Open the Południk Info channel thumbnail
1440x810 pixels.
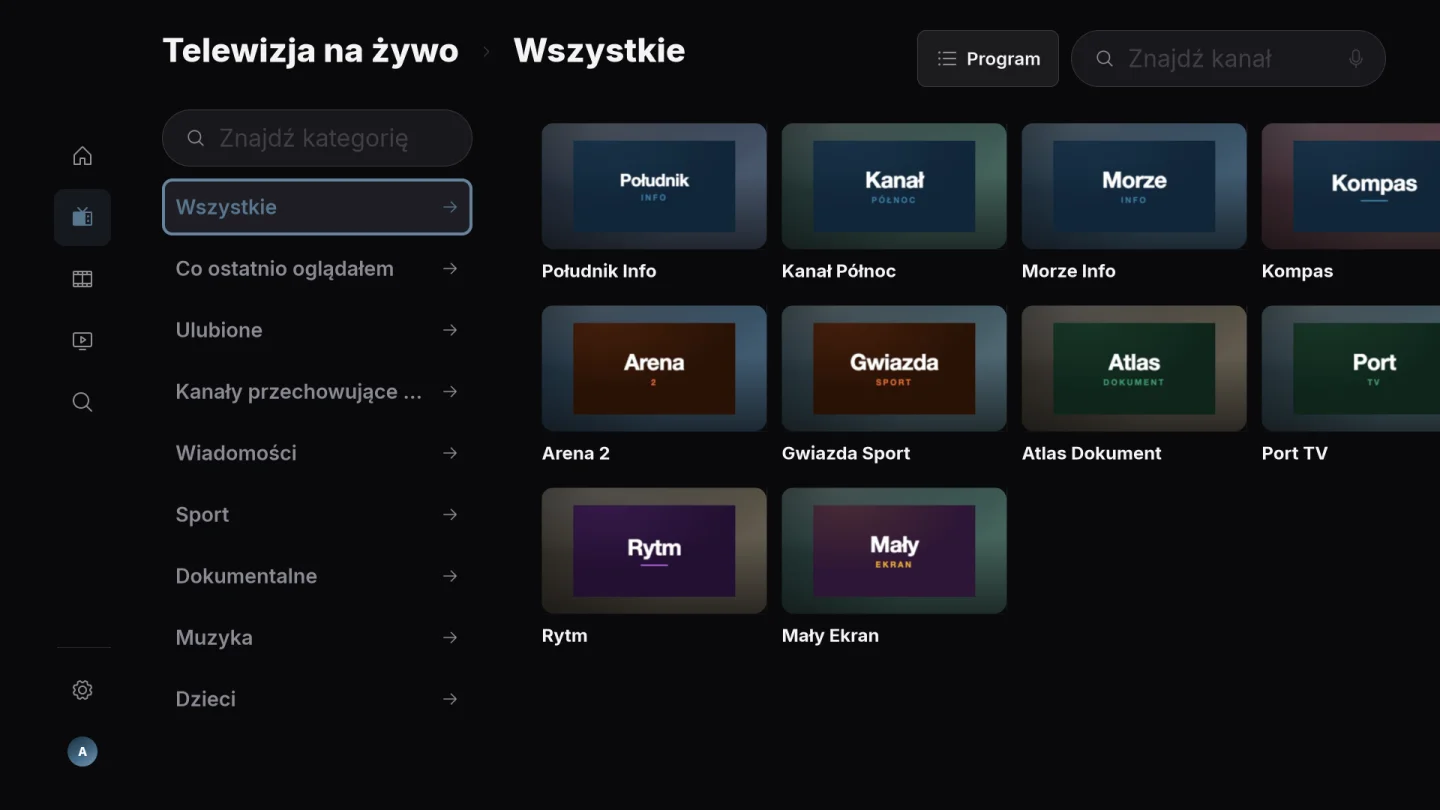click(x=654, y=186)
